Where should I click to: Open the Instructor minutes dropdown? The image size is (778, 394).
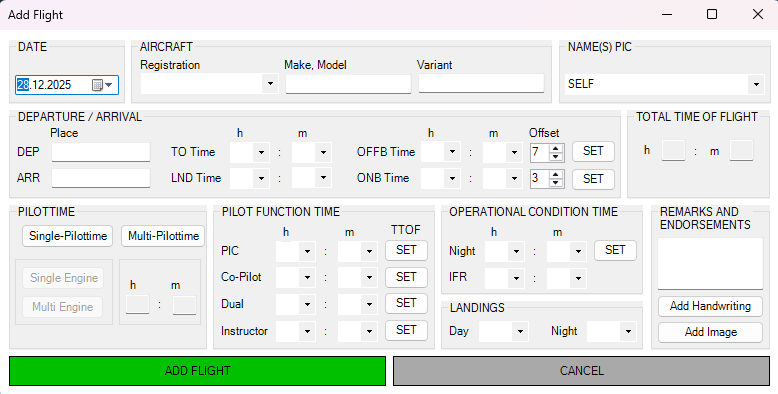pos(369,331)
